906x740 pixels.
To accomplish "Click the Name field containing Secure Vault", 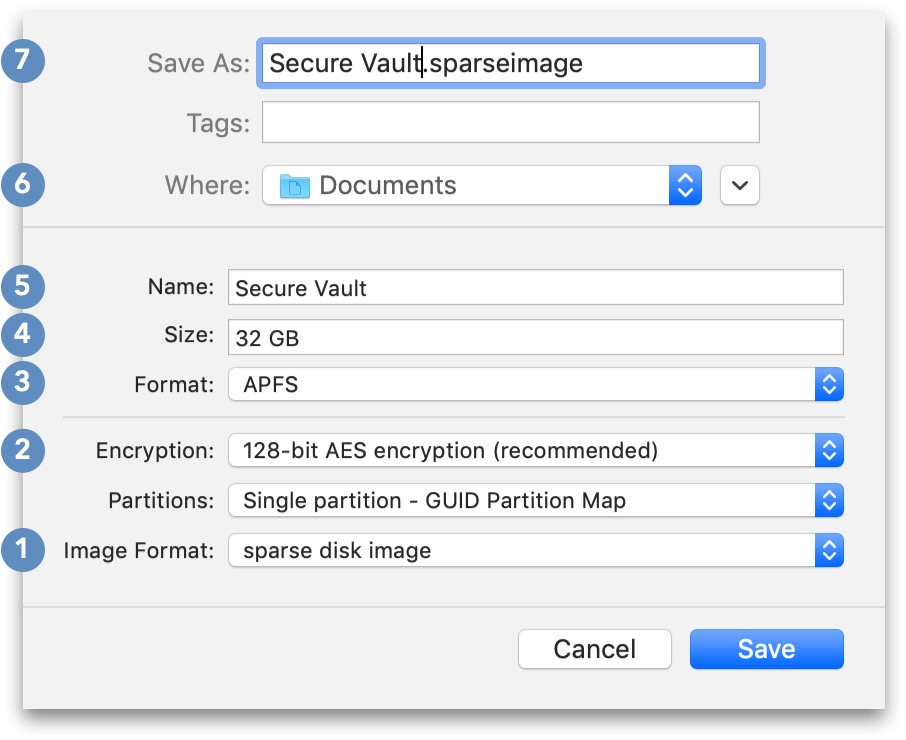I will point(535,288).
